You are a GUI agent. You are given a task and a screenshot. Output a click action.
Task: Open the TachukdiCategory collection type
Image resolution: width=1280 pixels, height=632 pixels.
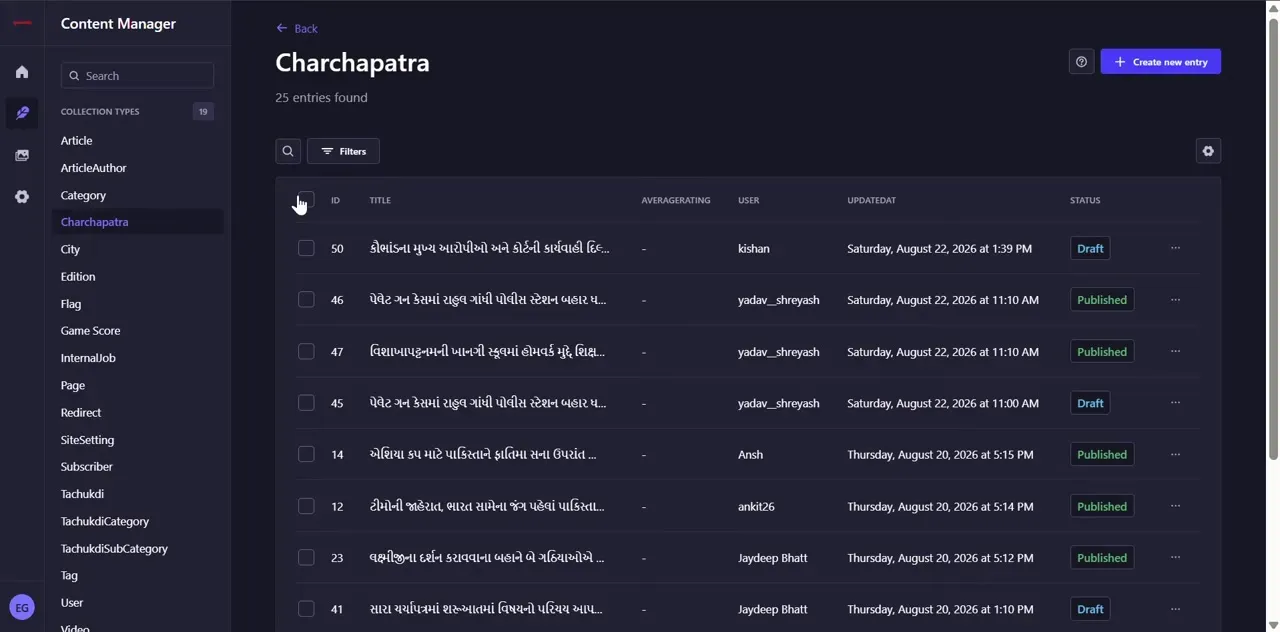[x=105, y=521]
